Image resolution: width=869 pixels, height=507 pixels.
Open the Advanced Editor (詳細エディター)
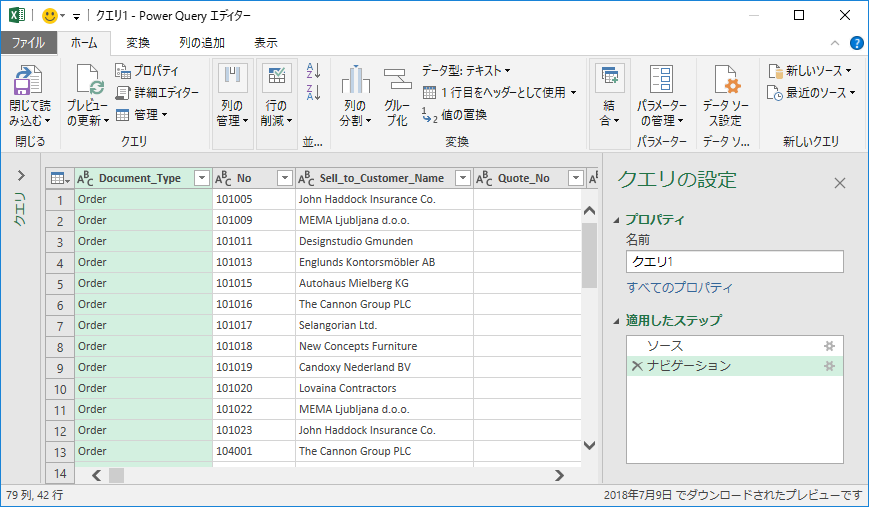(157, 93)
